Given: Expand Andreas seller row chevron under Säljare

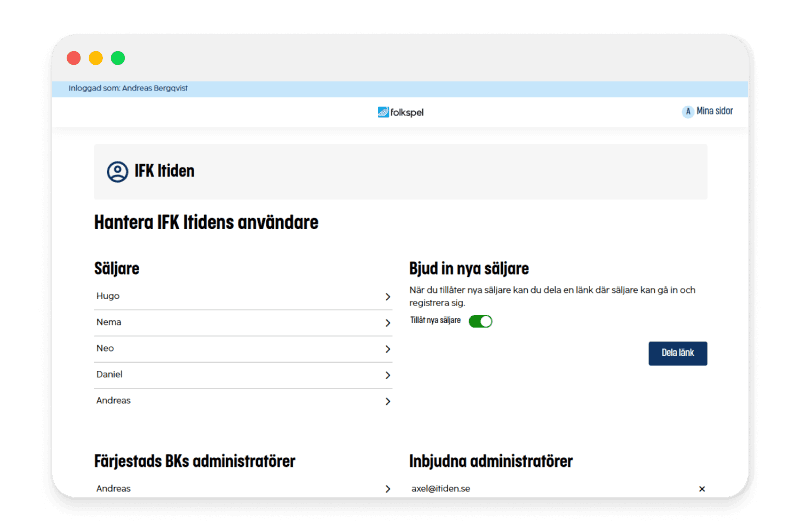Looking at the screenshot, I should click(388, 401).
